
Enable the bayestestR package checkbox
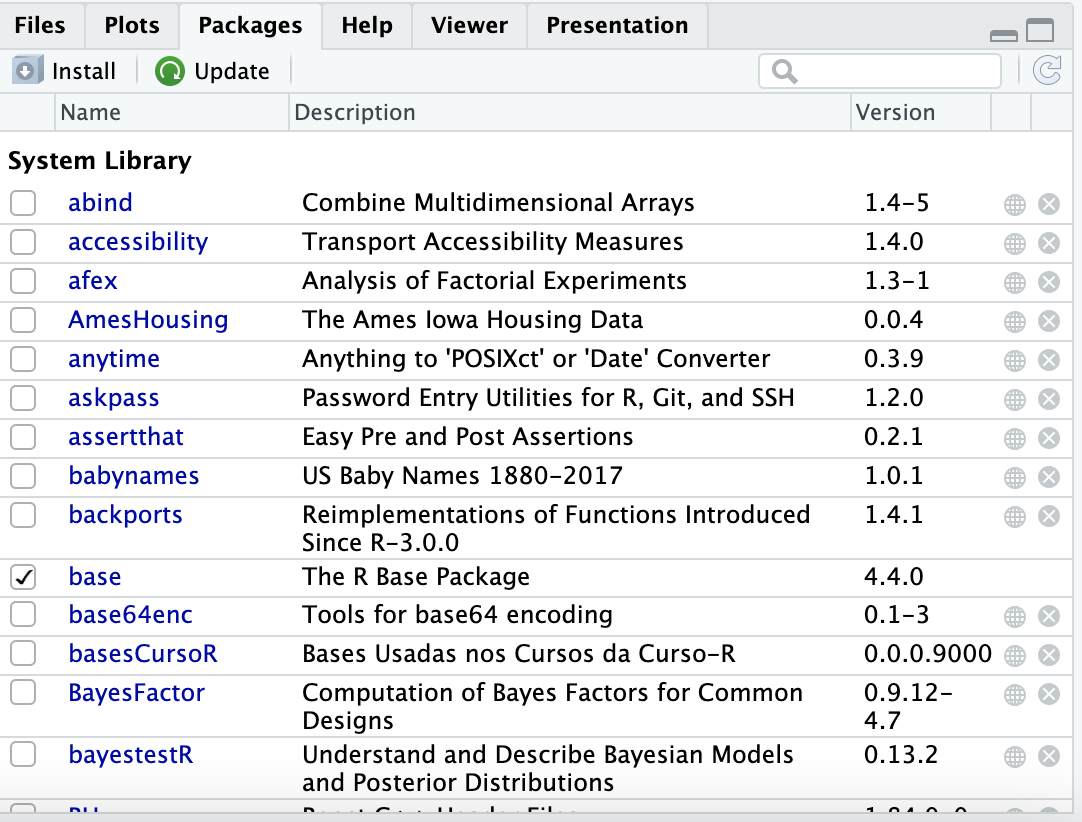point(23,755)
